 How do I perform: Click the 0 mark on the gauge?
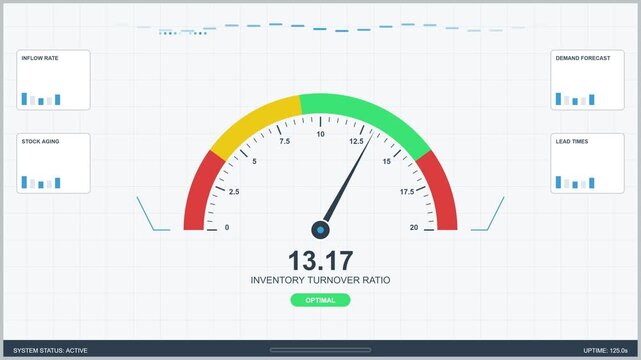[x=227, y=228]
